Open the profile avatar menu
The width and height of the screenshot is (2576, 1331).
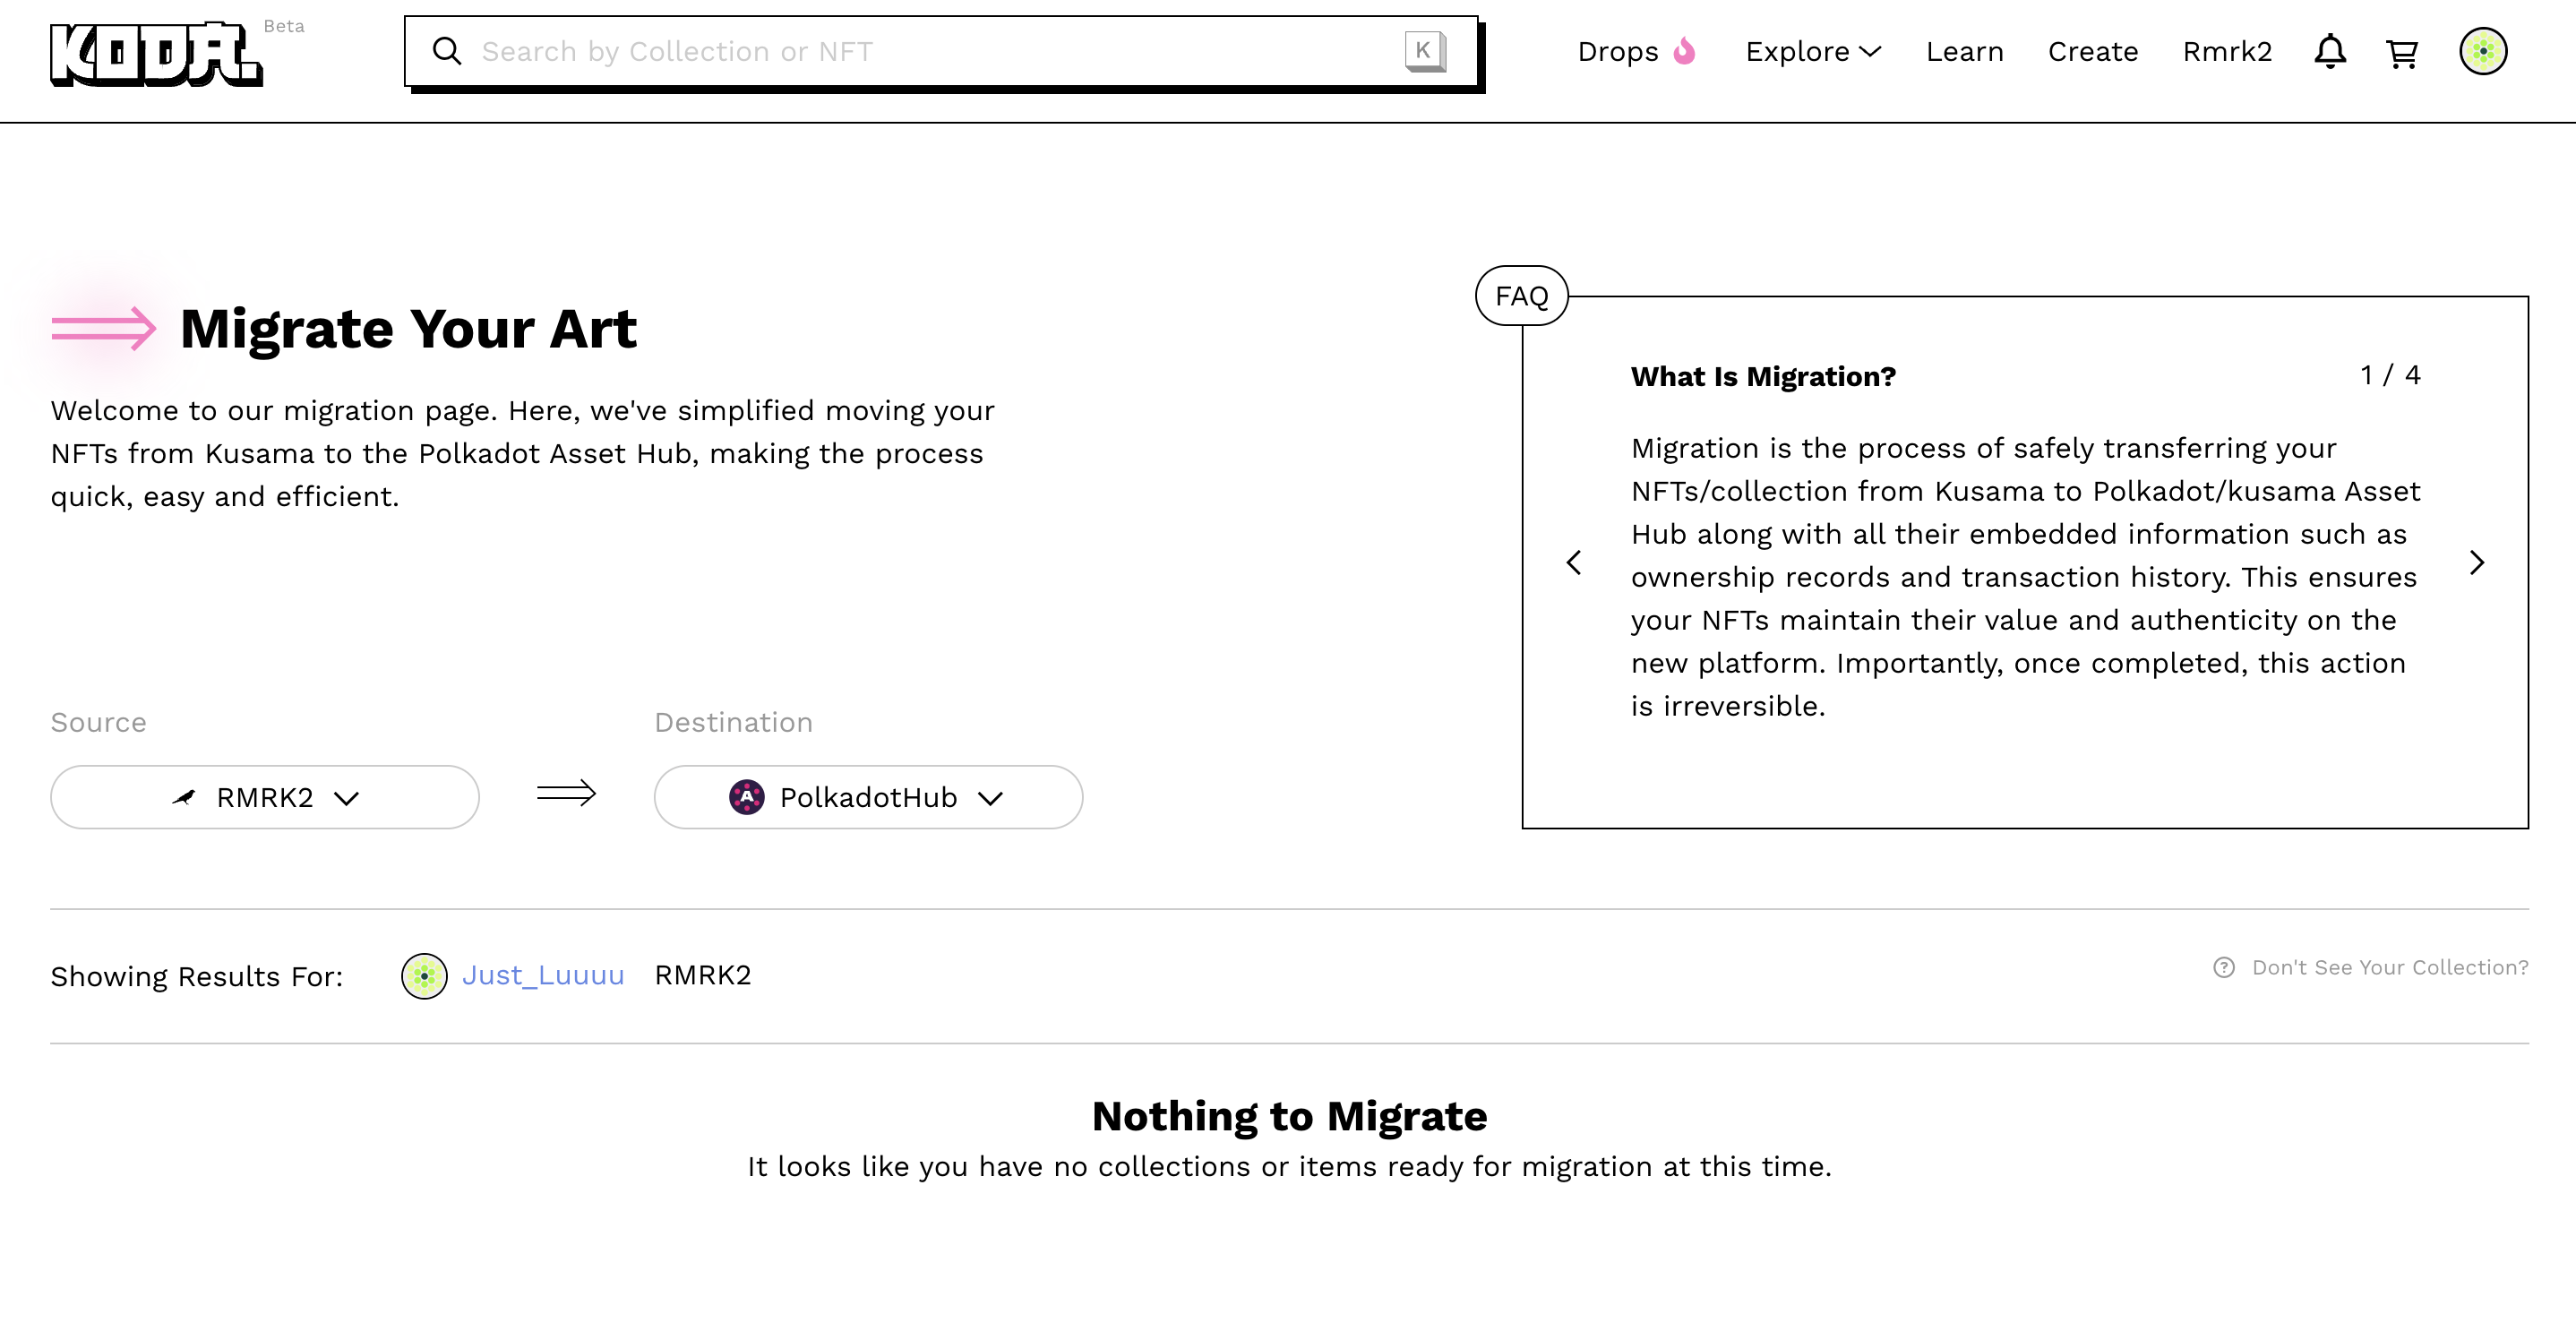(x=2482, y=51)
